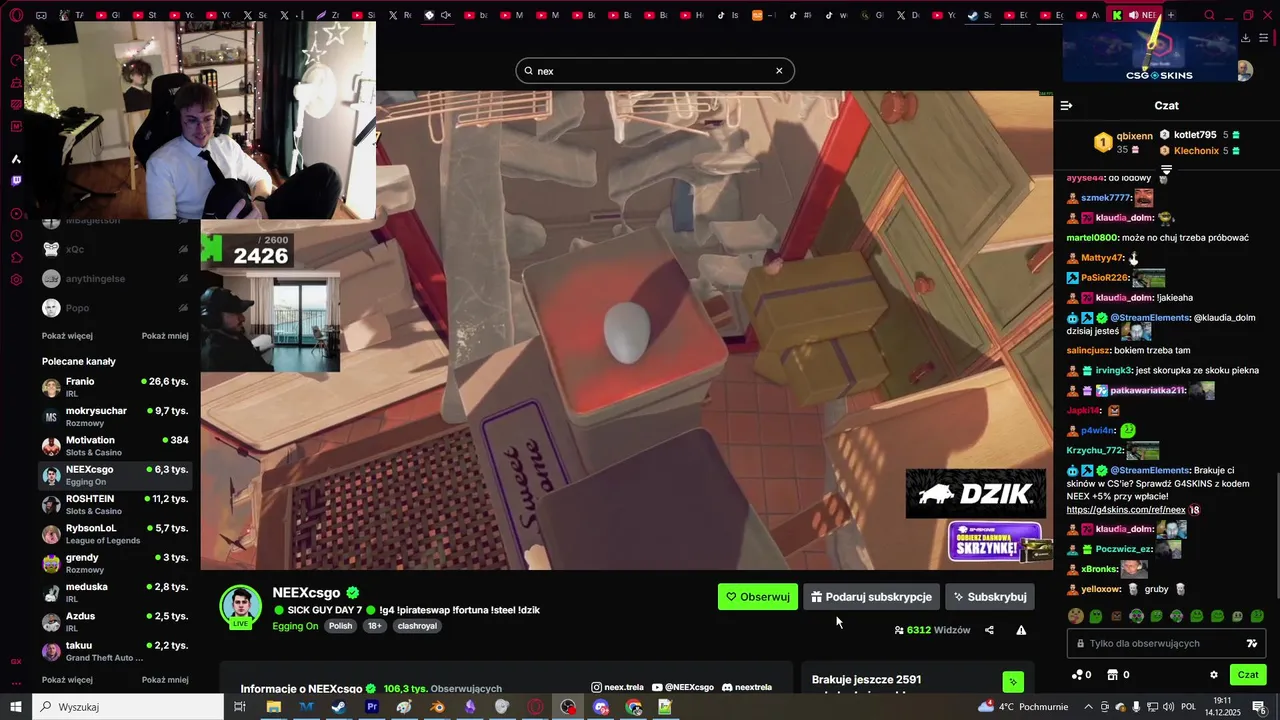Open g4skins.com/ref/neex link in chat
This screenshot has width=1280, height=720.
click(x=1126, y=510)
